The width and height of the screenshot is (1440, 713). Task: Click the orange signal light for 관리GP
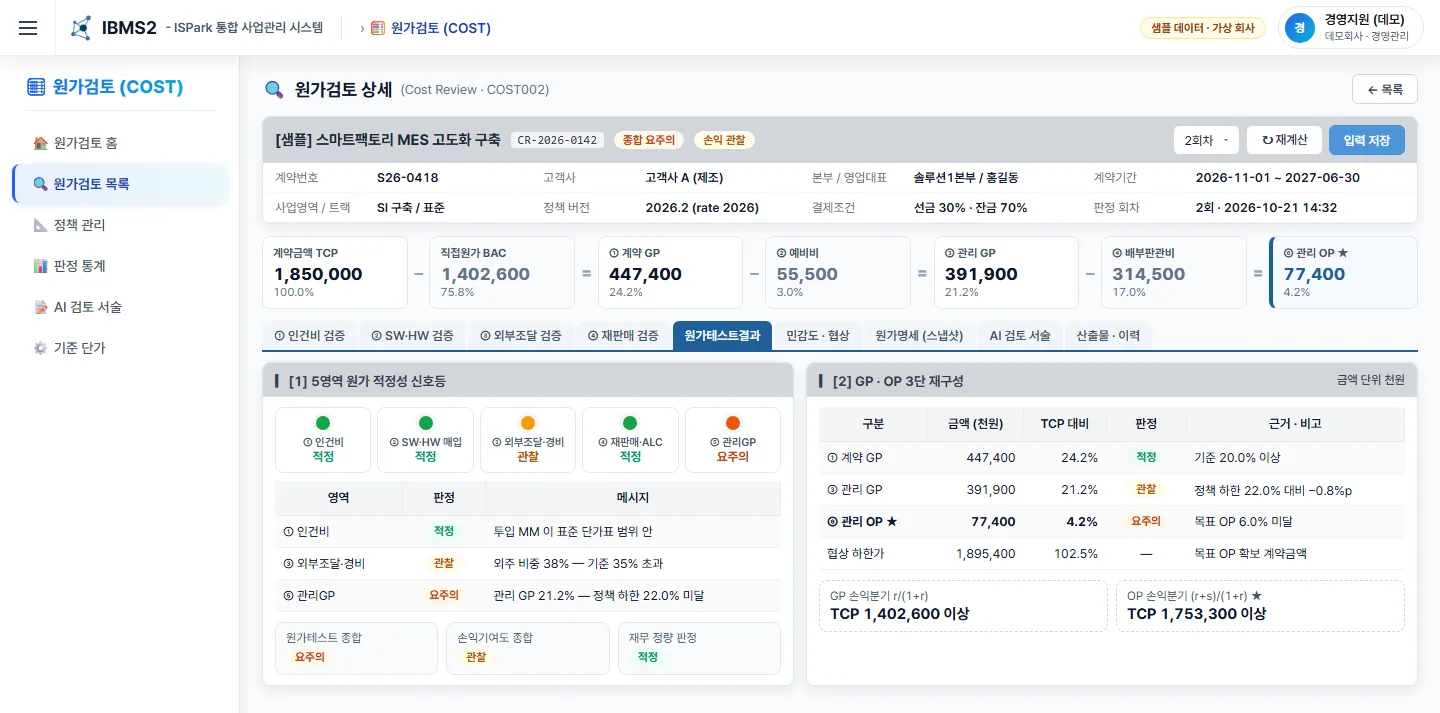[x=733, y=423]
